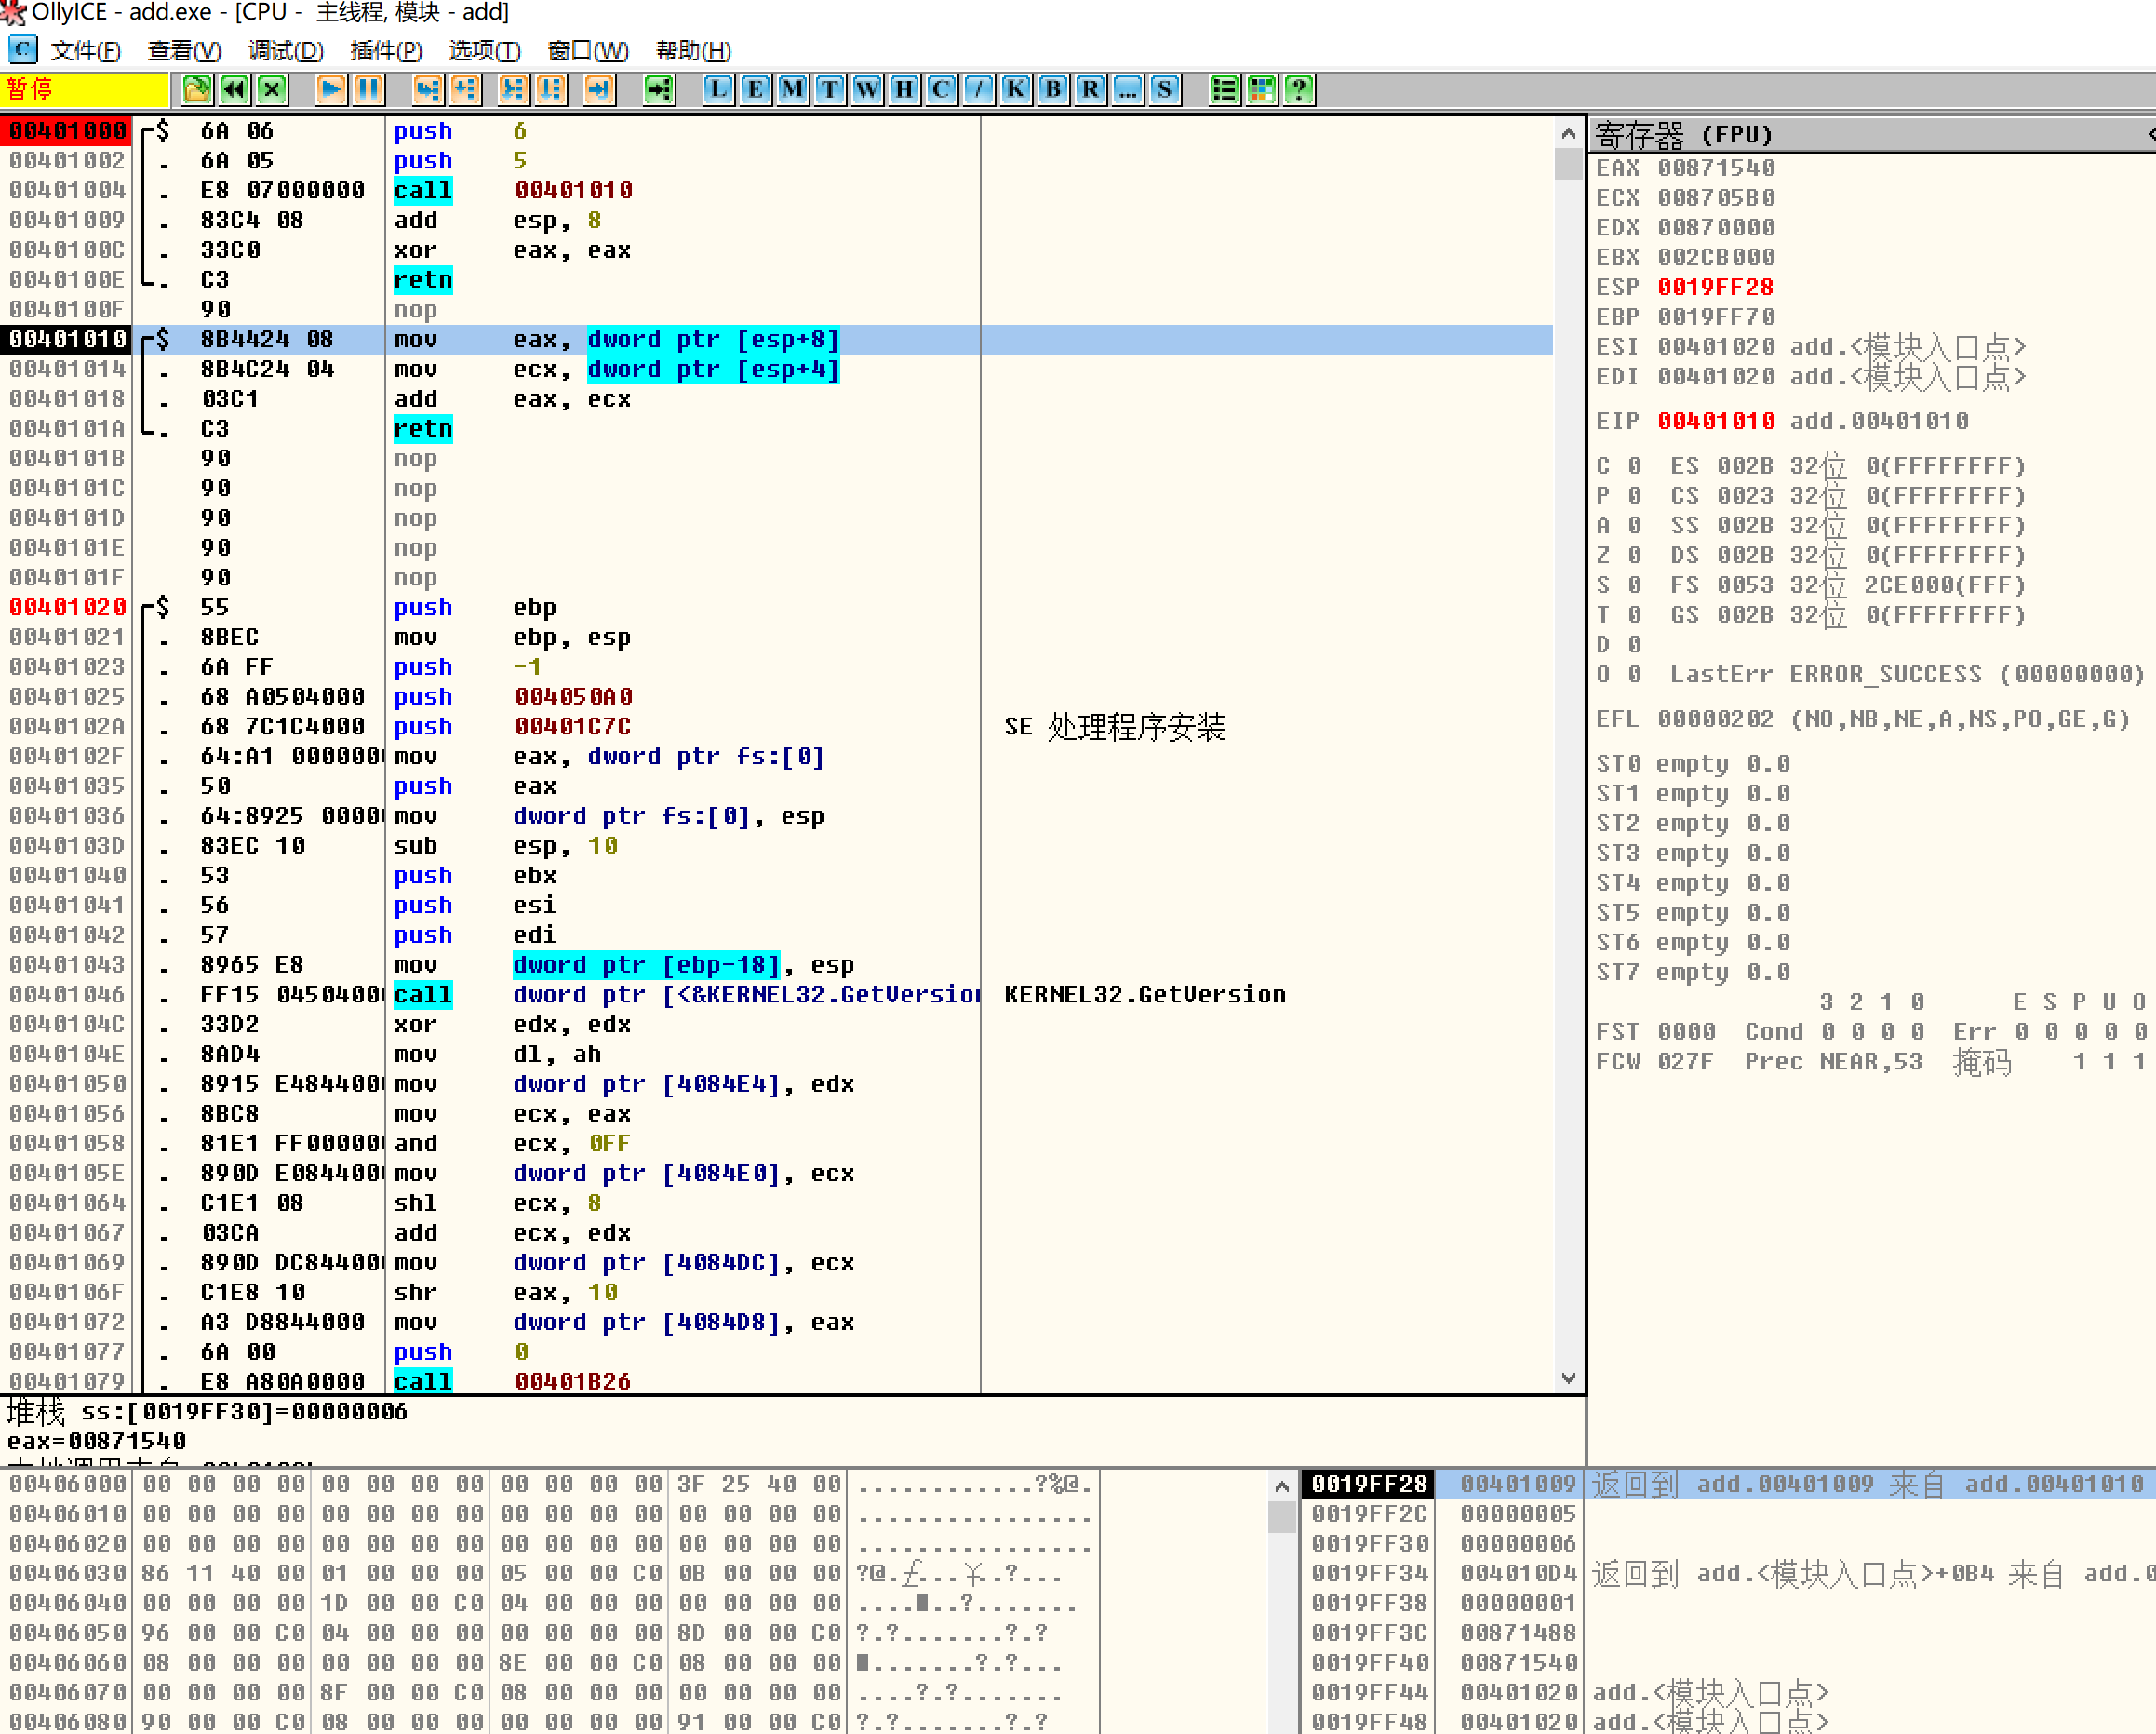This screenshot has height=1734, width=2156.
Task: Close the debugged program with the X icon
Action: point(272,90)
